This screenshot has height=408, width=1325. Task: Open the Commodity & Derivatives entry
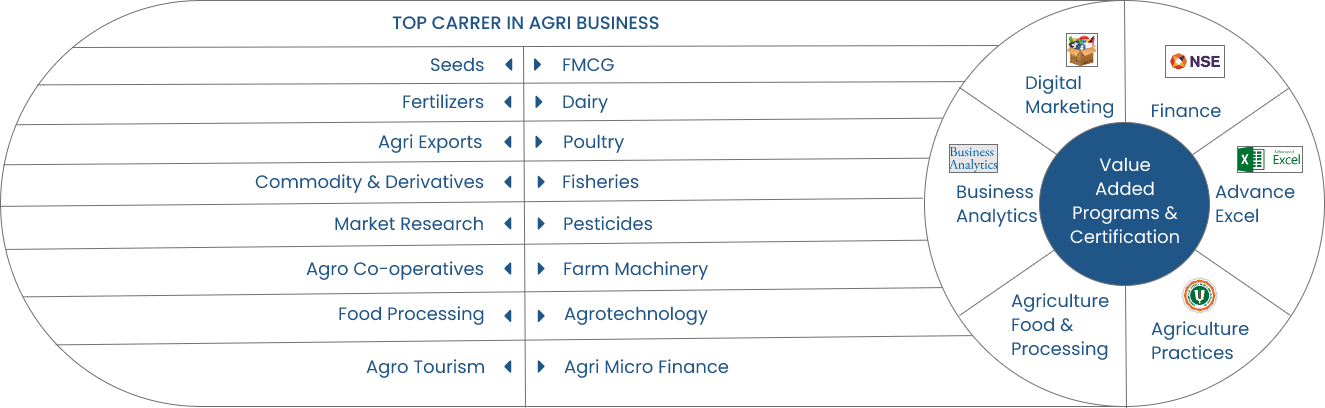tap(369, 182)
